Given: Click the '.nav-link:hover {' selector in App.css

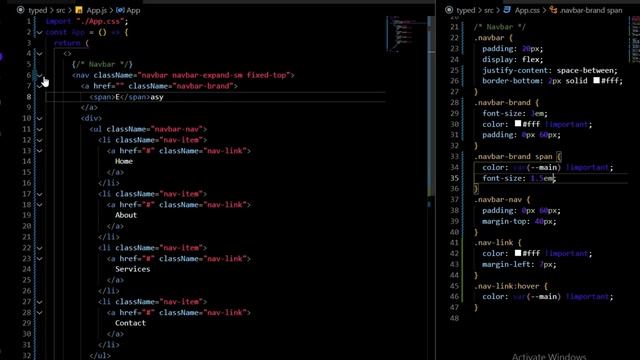Looking at the screenshot, I should click(x=511, y=286).
